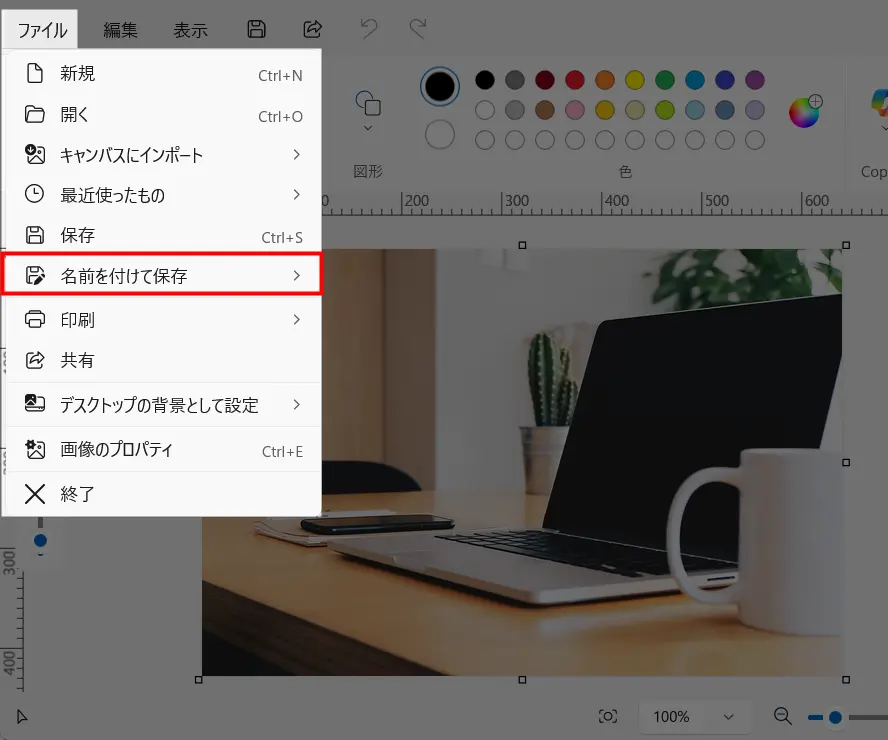Pick the brown palette swatch
888x740 pixels.
(x=545, y=110)
